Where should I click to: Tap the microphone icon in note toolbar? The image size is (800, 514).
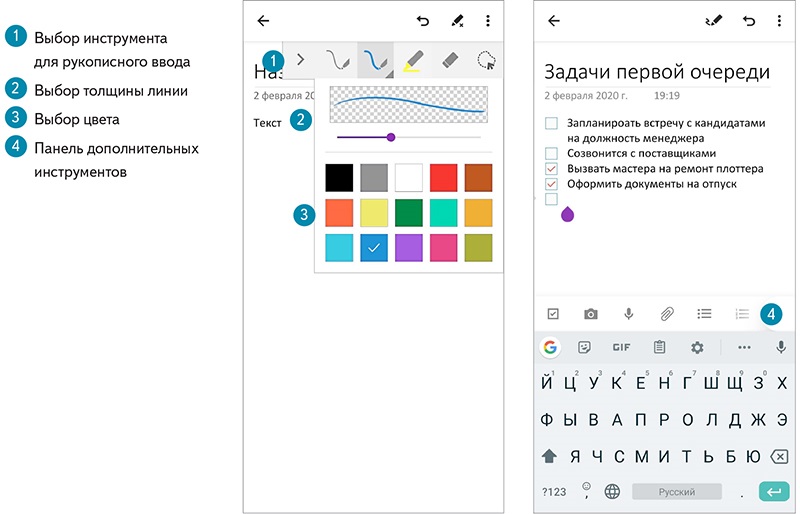[x=629, y=314]
